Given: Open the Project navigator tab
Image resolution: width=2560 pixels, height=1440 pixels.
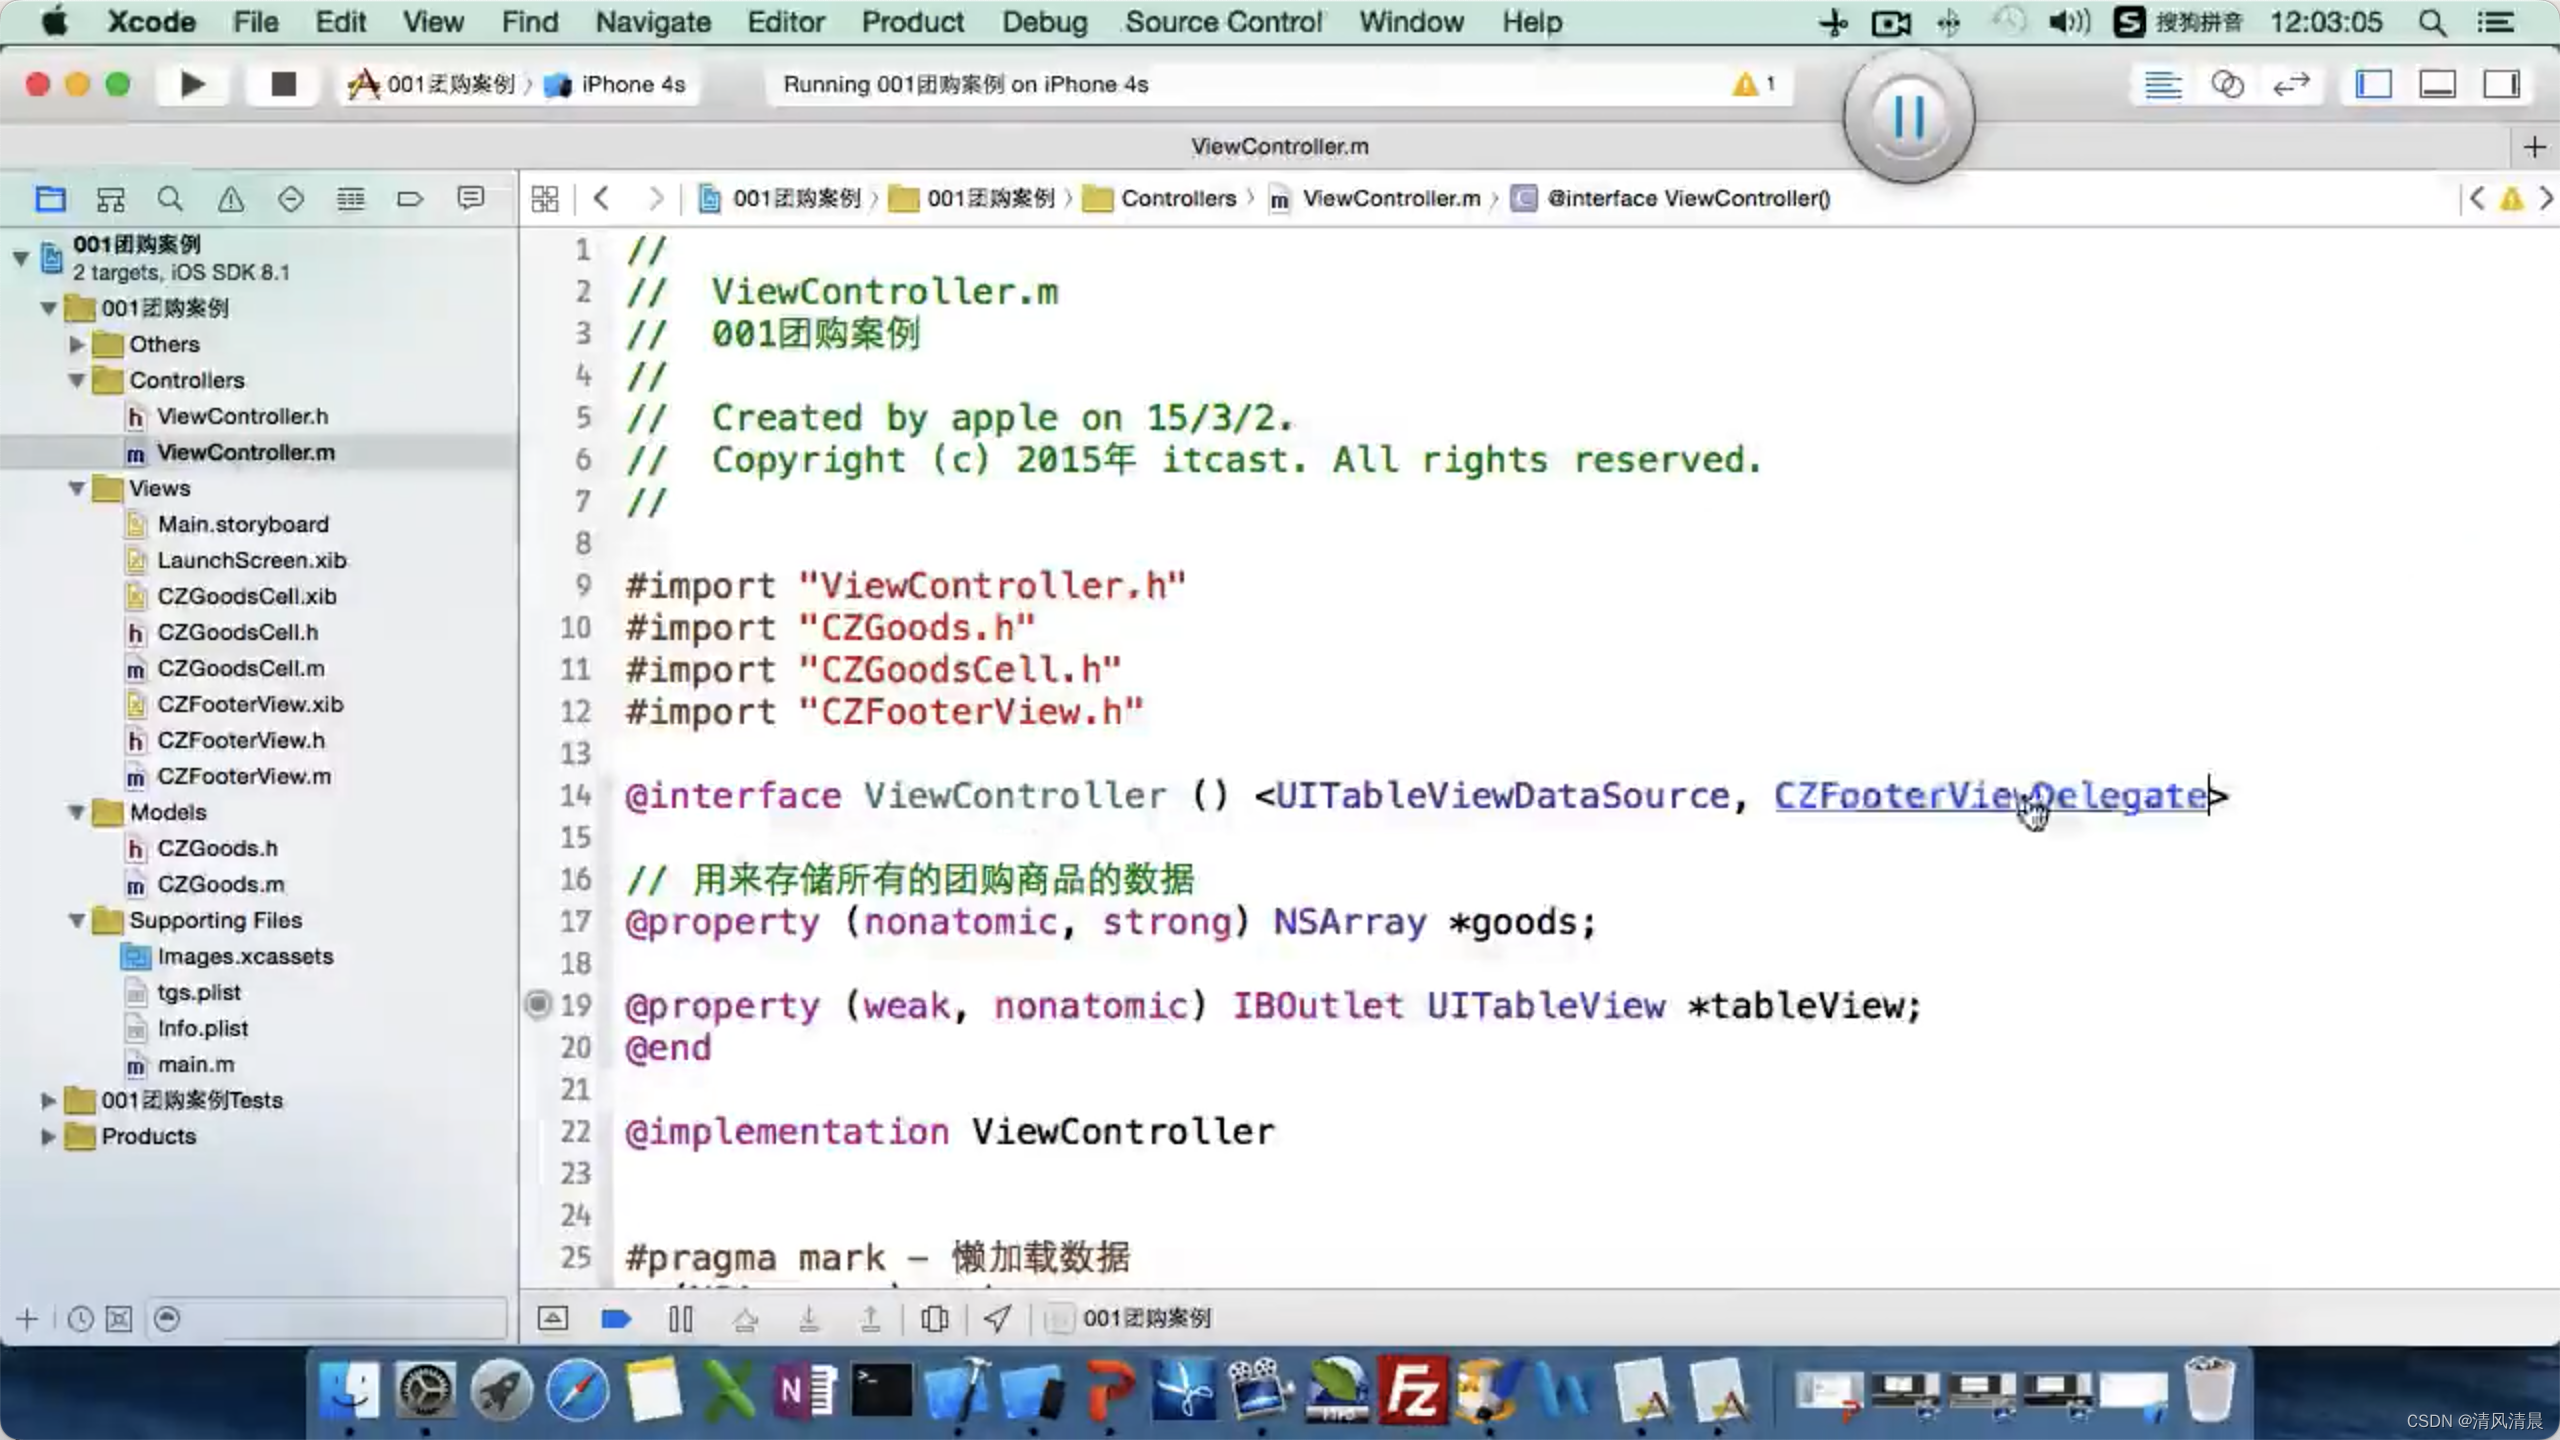Looking at the screenshot, I should point(50,199).
